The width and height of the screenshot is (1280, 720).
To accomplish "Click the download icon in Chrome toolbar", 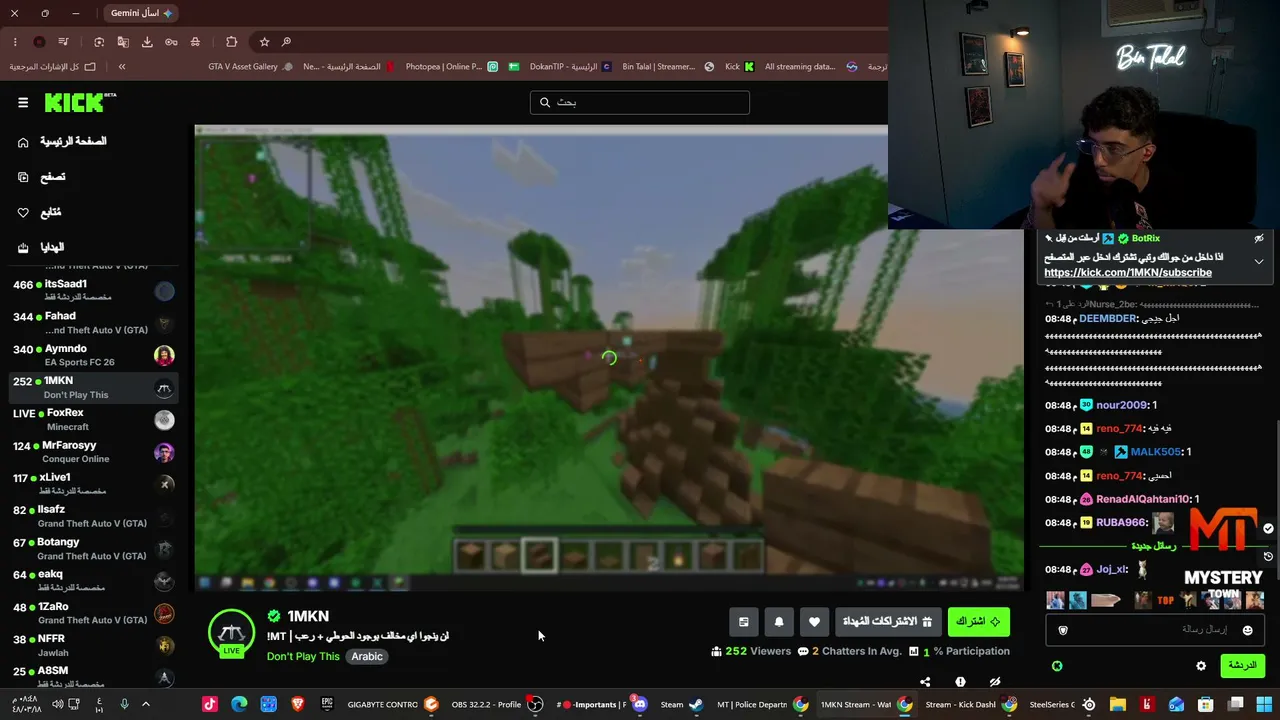I will (147, 42).
